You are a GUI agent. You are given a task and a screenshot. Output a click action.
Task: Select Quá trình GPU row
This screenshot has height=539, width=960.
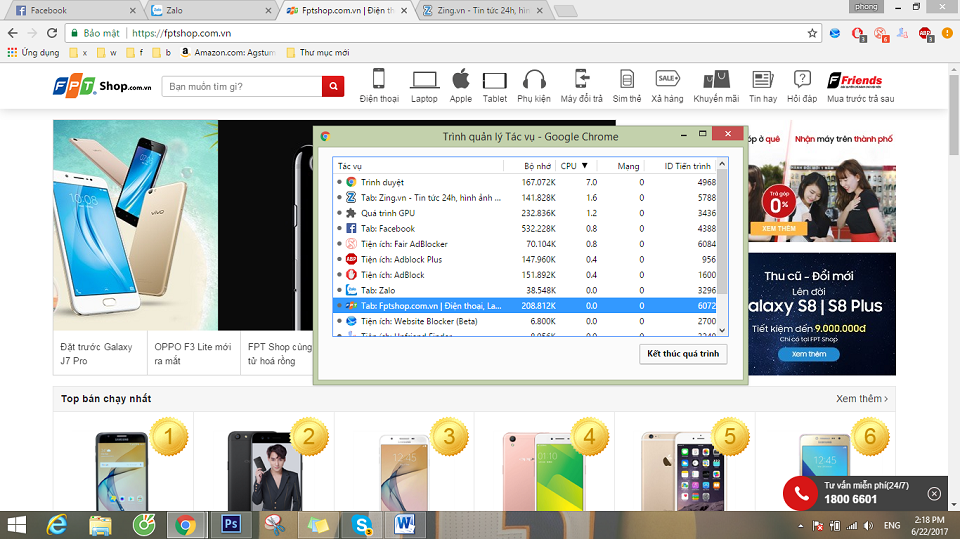click(525, 213)
